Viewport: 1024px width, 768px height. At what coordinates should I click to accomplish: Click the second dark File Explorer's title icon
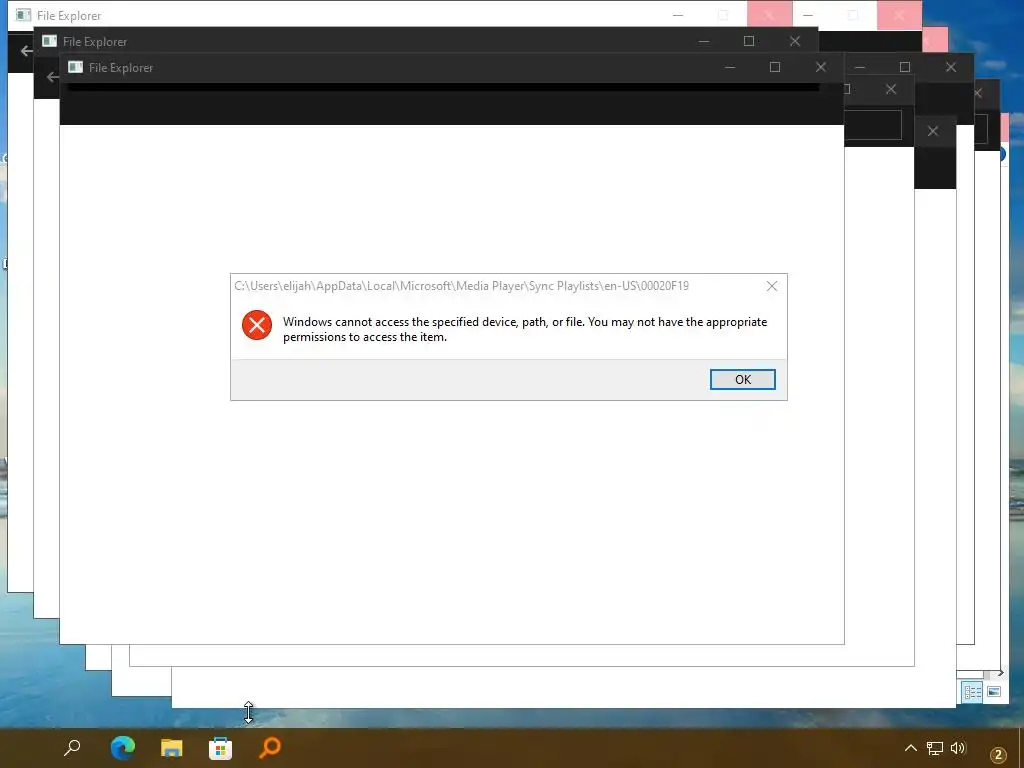click(49, 41)
